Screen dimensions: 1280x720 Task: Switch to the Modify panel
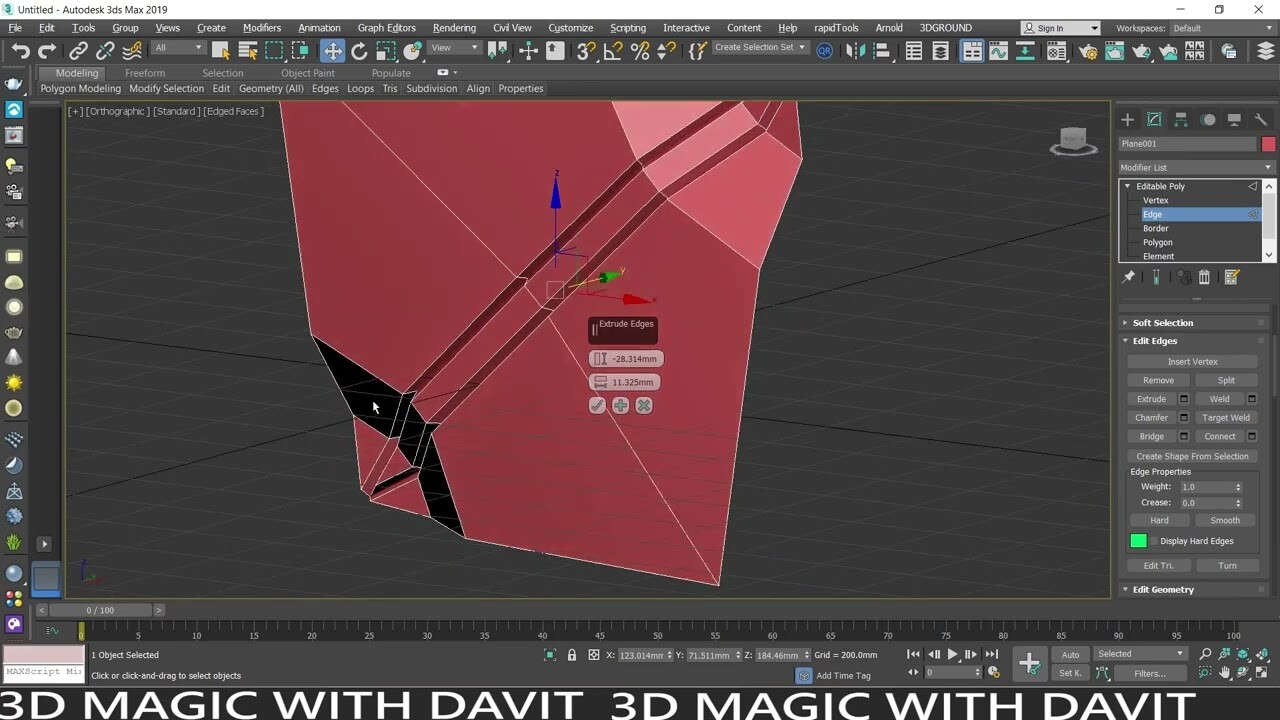[1155, 119]
